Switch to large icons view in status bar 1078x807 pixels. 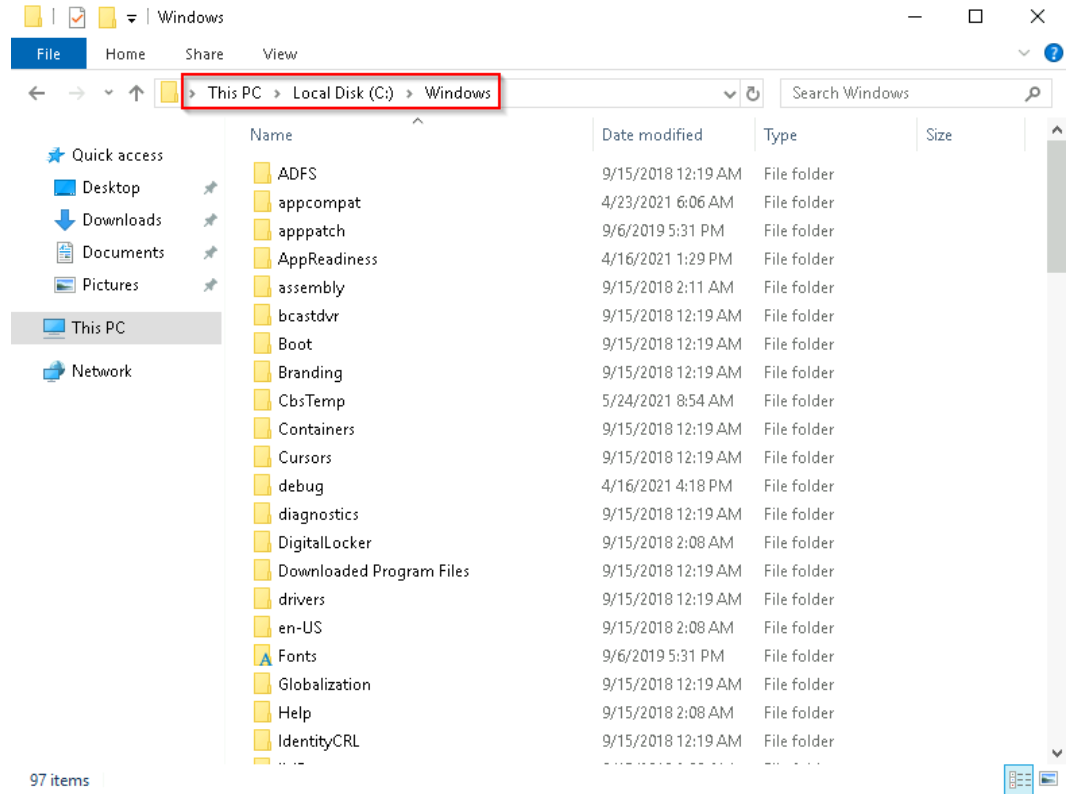click(x=1049, y=780)
